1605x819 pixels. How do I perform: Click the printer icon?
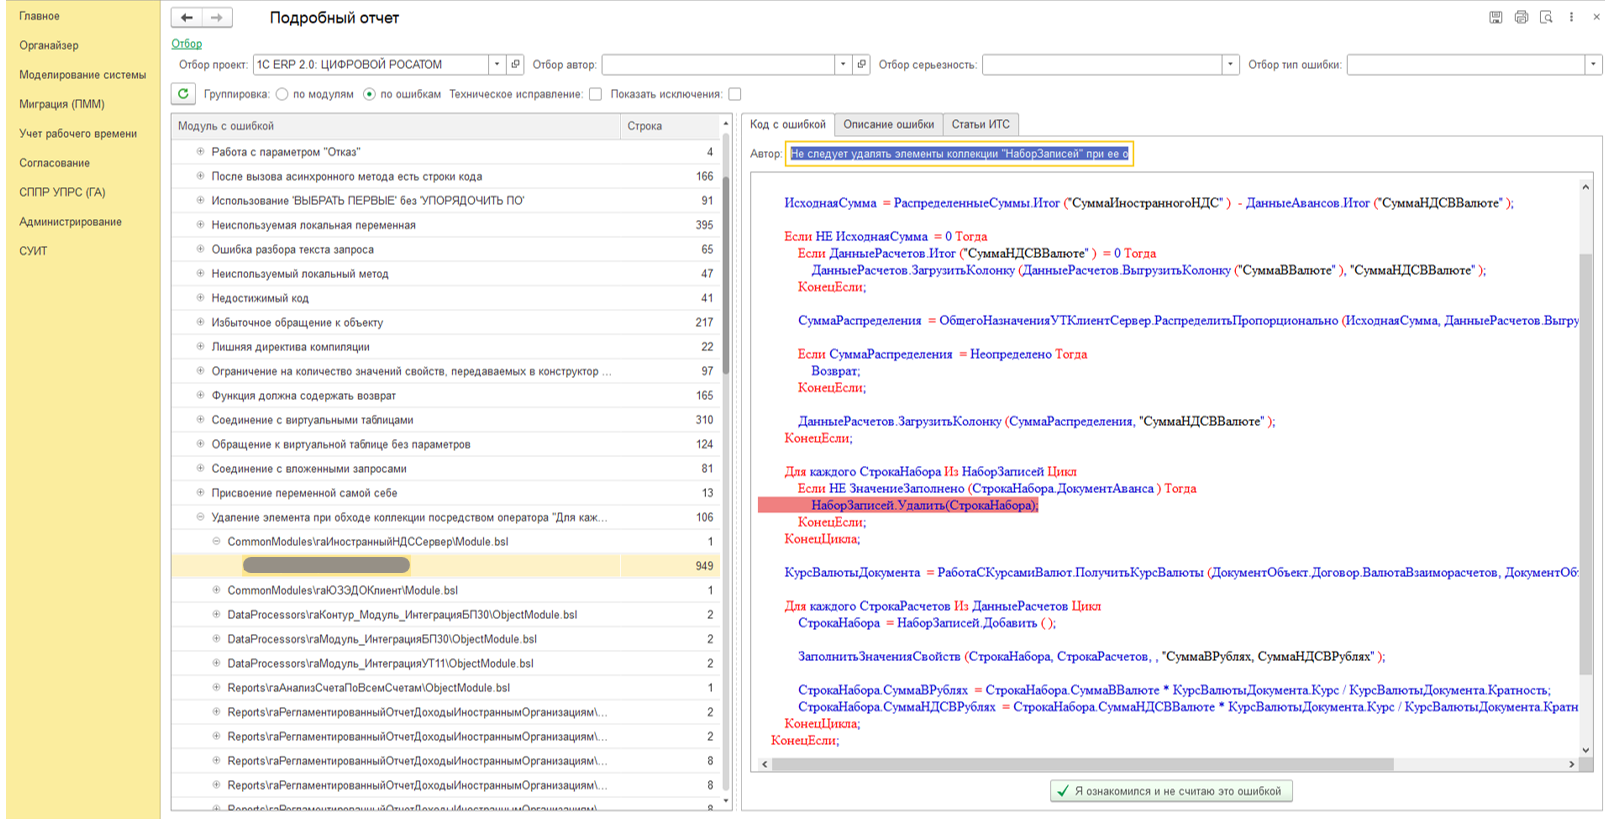pos(1521,17)
